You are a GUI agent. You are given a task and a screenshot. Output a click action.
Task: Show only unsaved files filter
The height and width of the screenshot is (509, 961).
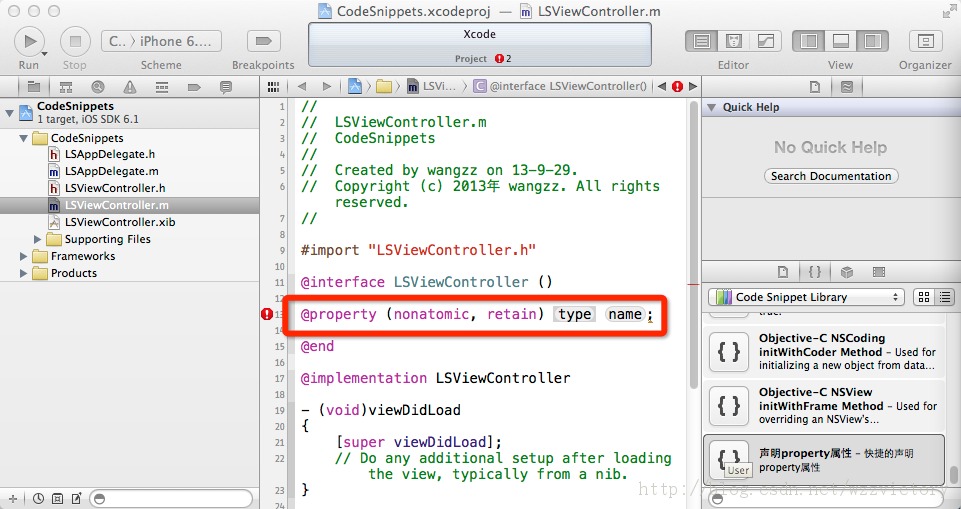(x=76, y=498)
